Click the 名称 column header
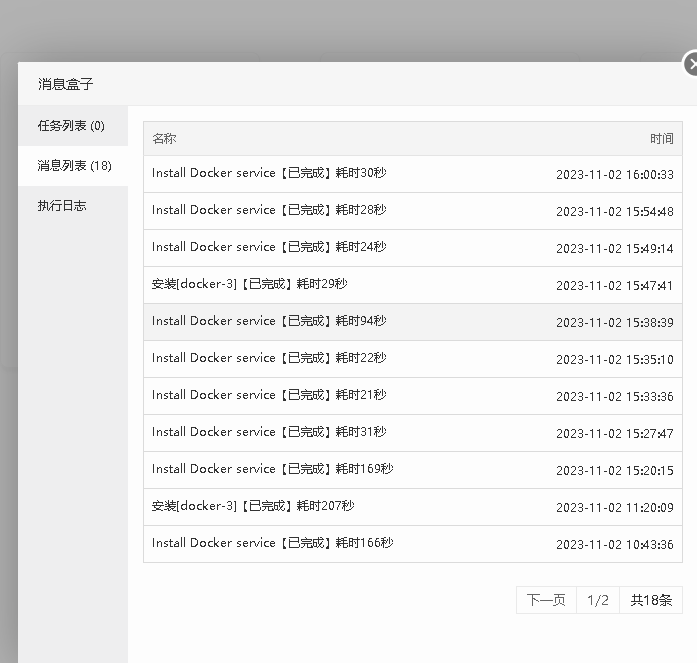 164,139
